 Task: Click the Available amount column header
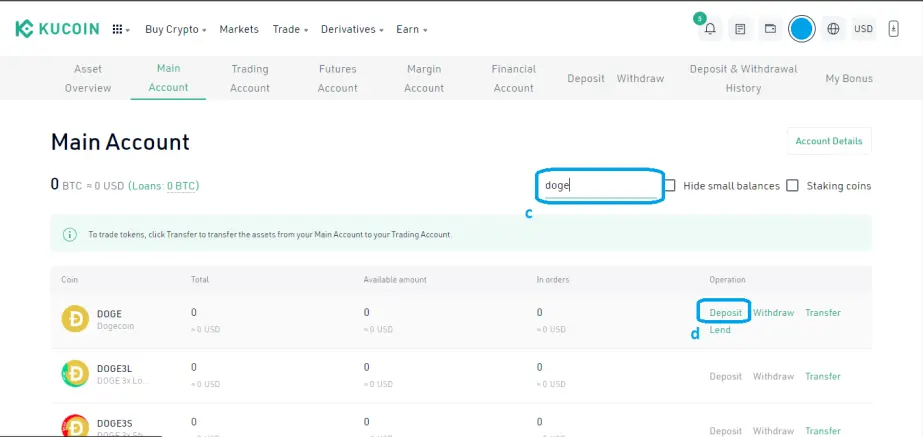(x=395, y=280)
